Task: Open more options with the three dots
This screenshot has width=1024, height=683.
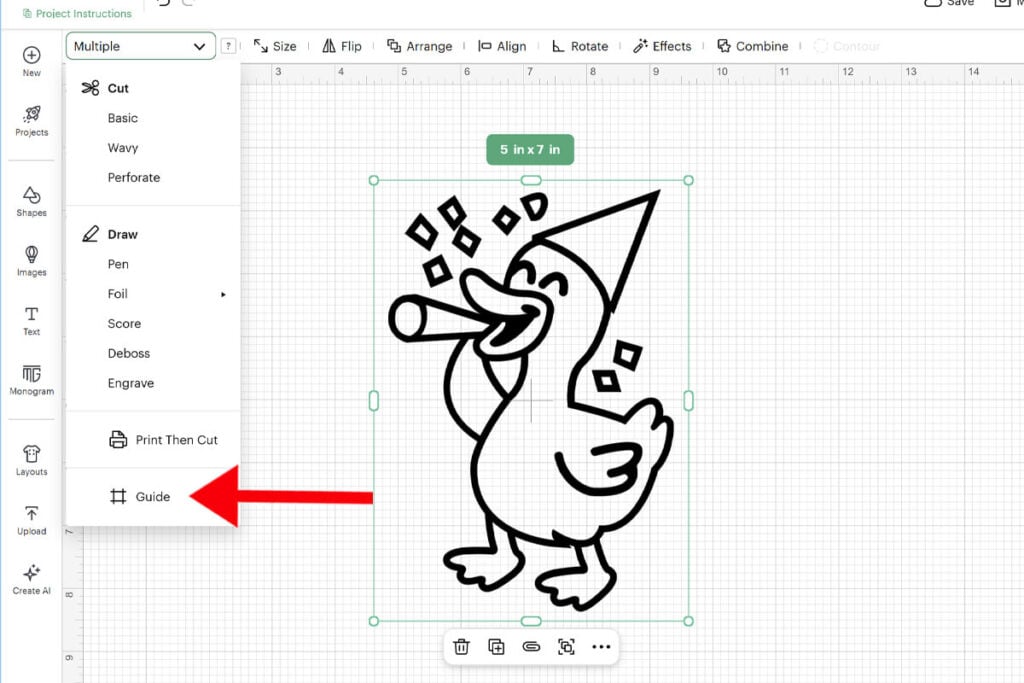Action: (x=601, y=646)
